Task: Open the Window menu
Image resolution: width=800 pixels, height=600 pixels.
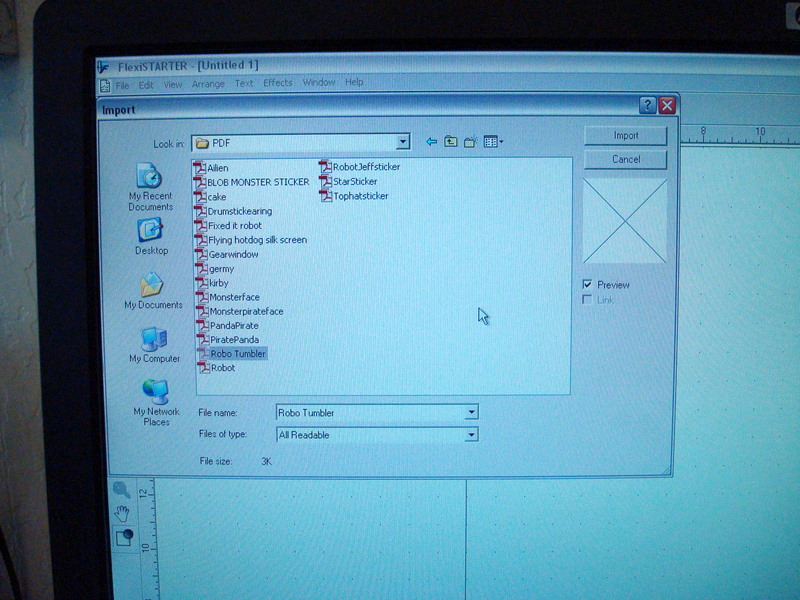Action: coord(319,82)
